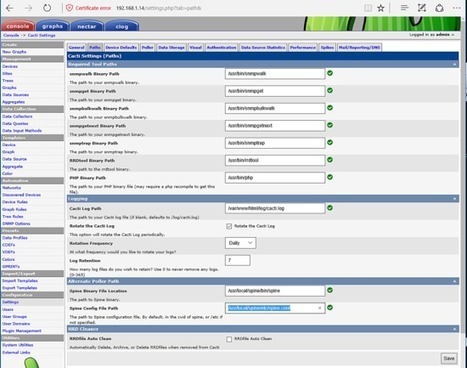Open the browser more options ellipsis
Image resolution: width=467 pixels, height=368 pixels.
456,8
